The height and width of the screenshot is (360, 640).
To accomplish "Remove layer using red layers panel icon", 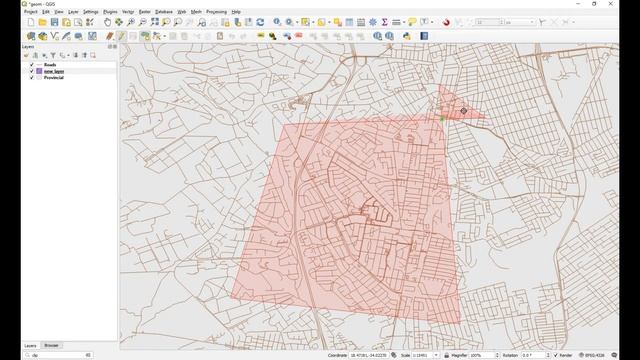I will click(93, 55).
